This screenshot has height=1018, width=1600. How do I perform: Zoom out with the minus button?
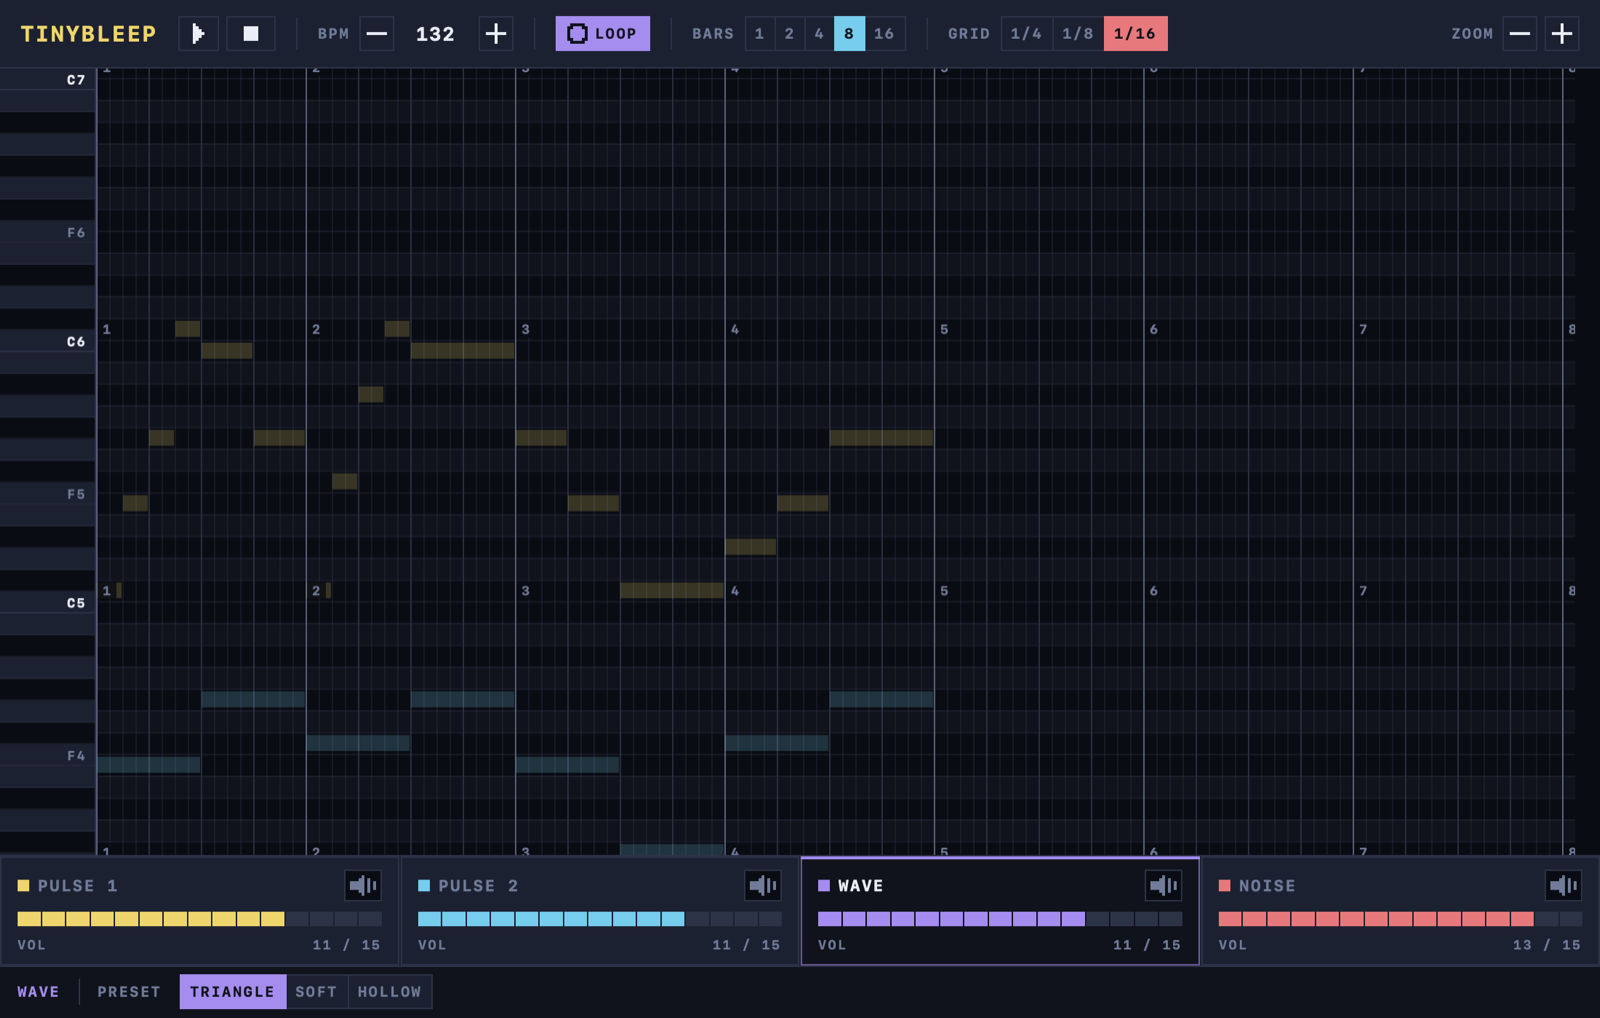click(x=1520, y=34)
